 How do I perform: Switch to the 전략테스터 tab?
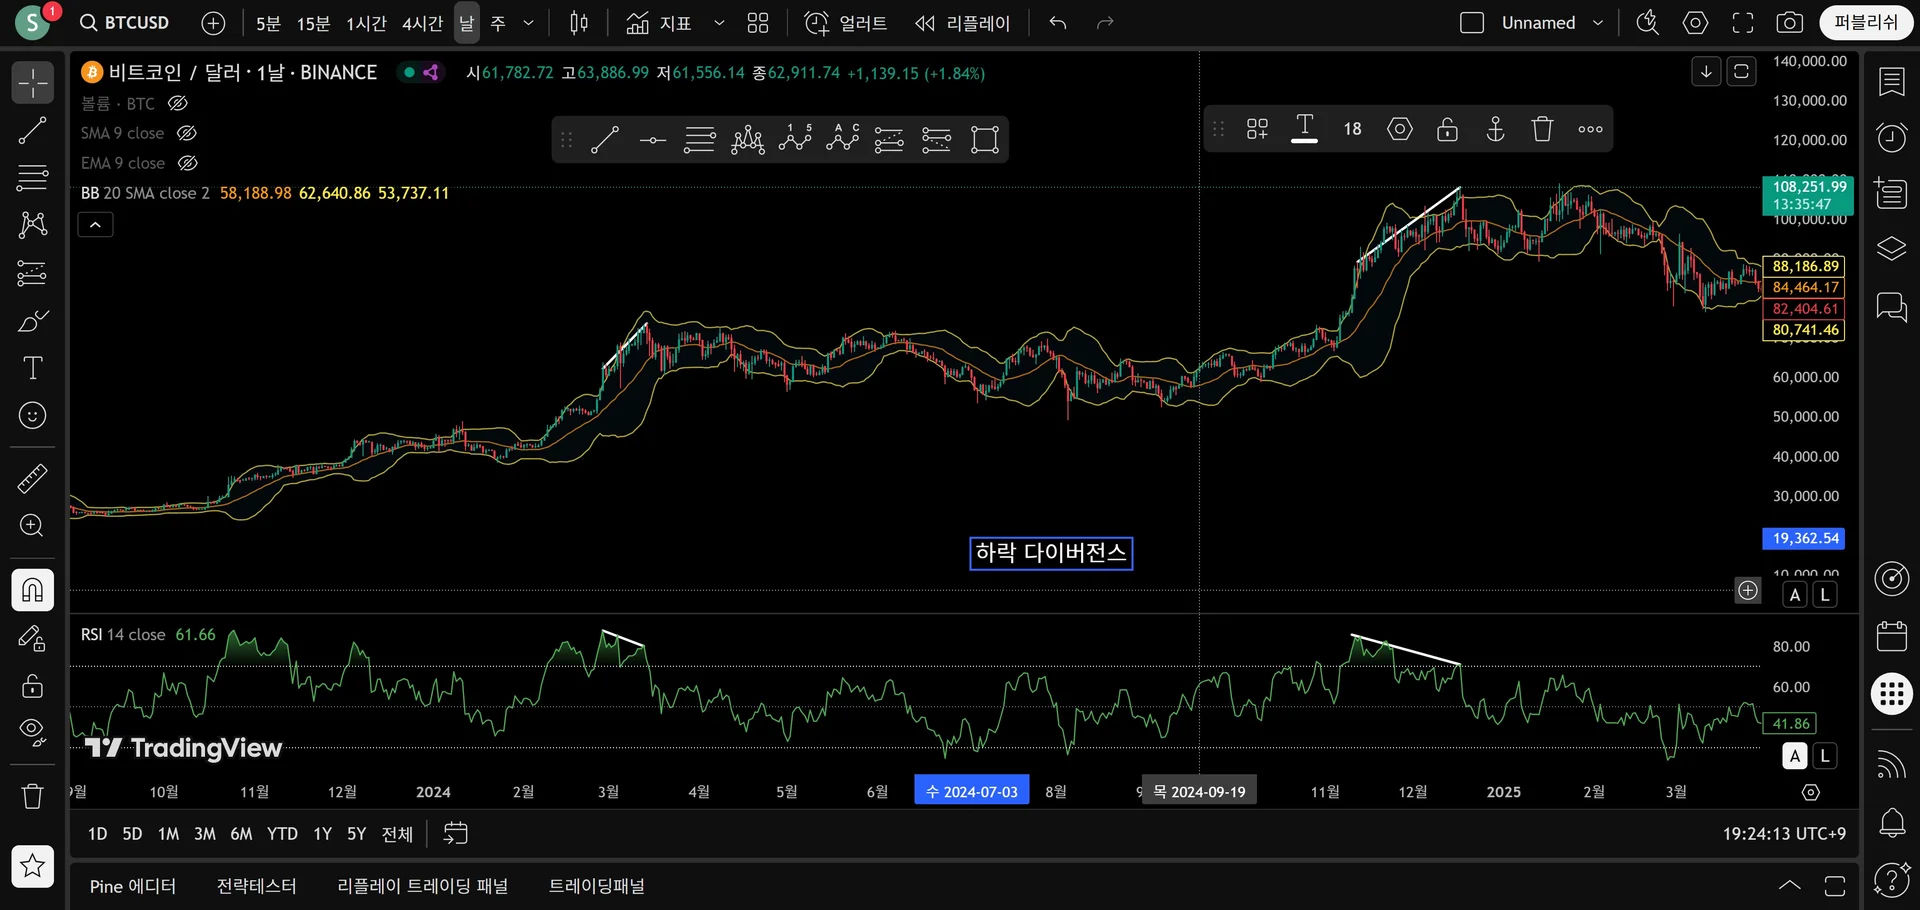click(256, 886)
